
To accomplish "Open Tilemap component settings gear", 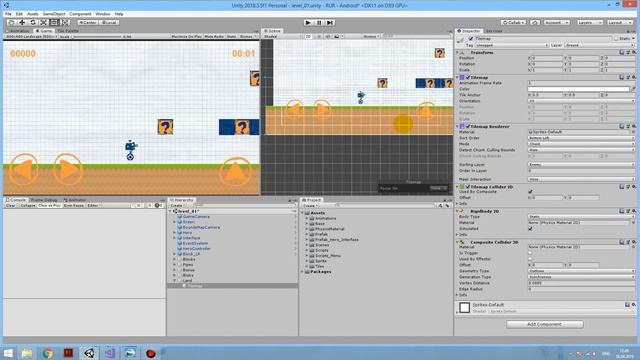I will click(633, 77).
